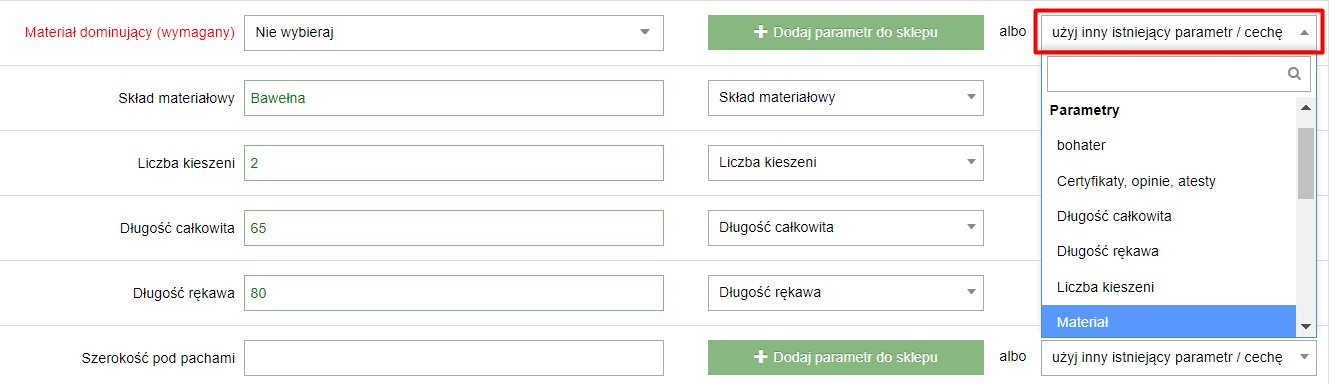Click bottom 'Dodaj parametr do sklepu' button
Image resolution: width=1330 pixels, height=384 pixels.
846,358
